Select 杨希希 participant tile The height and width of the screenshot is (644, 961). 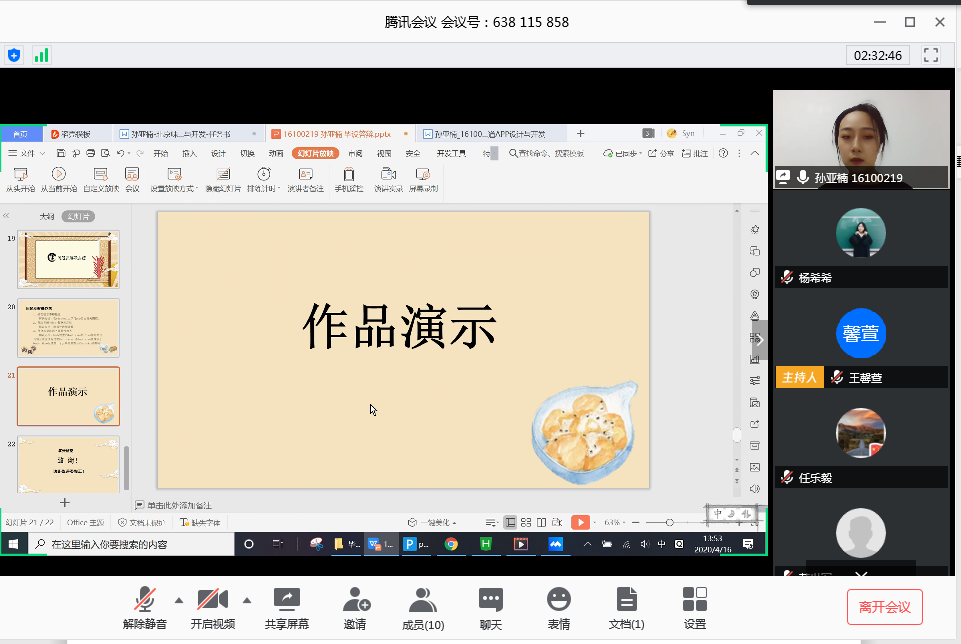pos(861,247)
